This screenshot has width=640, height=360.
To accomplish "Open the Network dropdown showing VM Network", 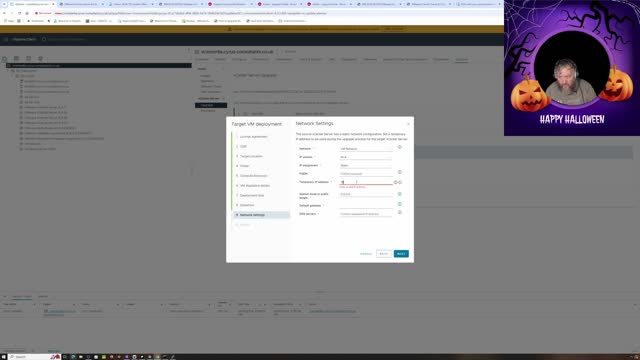I will (x=366, y=149).
